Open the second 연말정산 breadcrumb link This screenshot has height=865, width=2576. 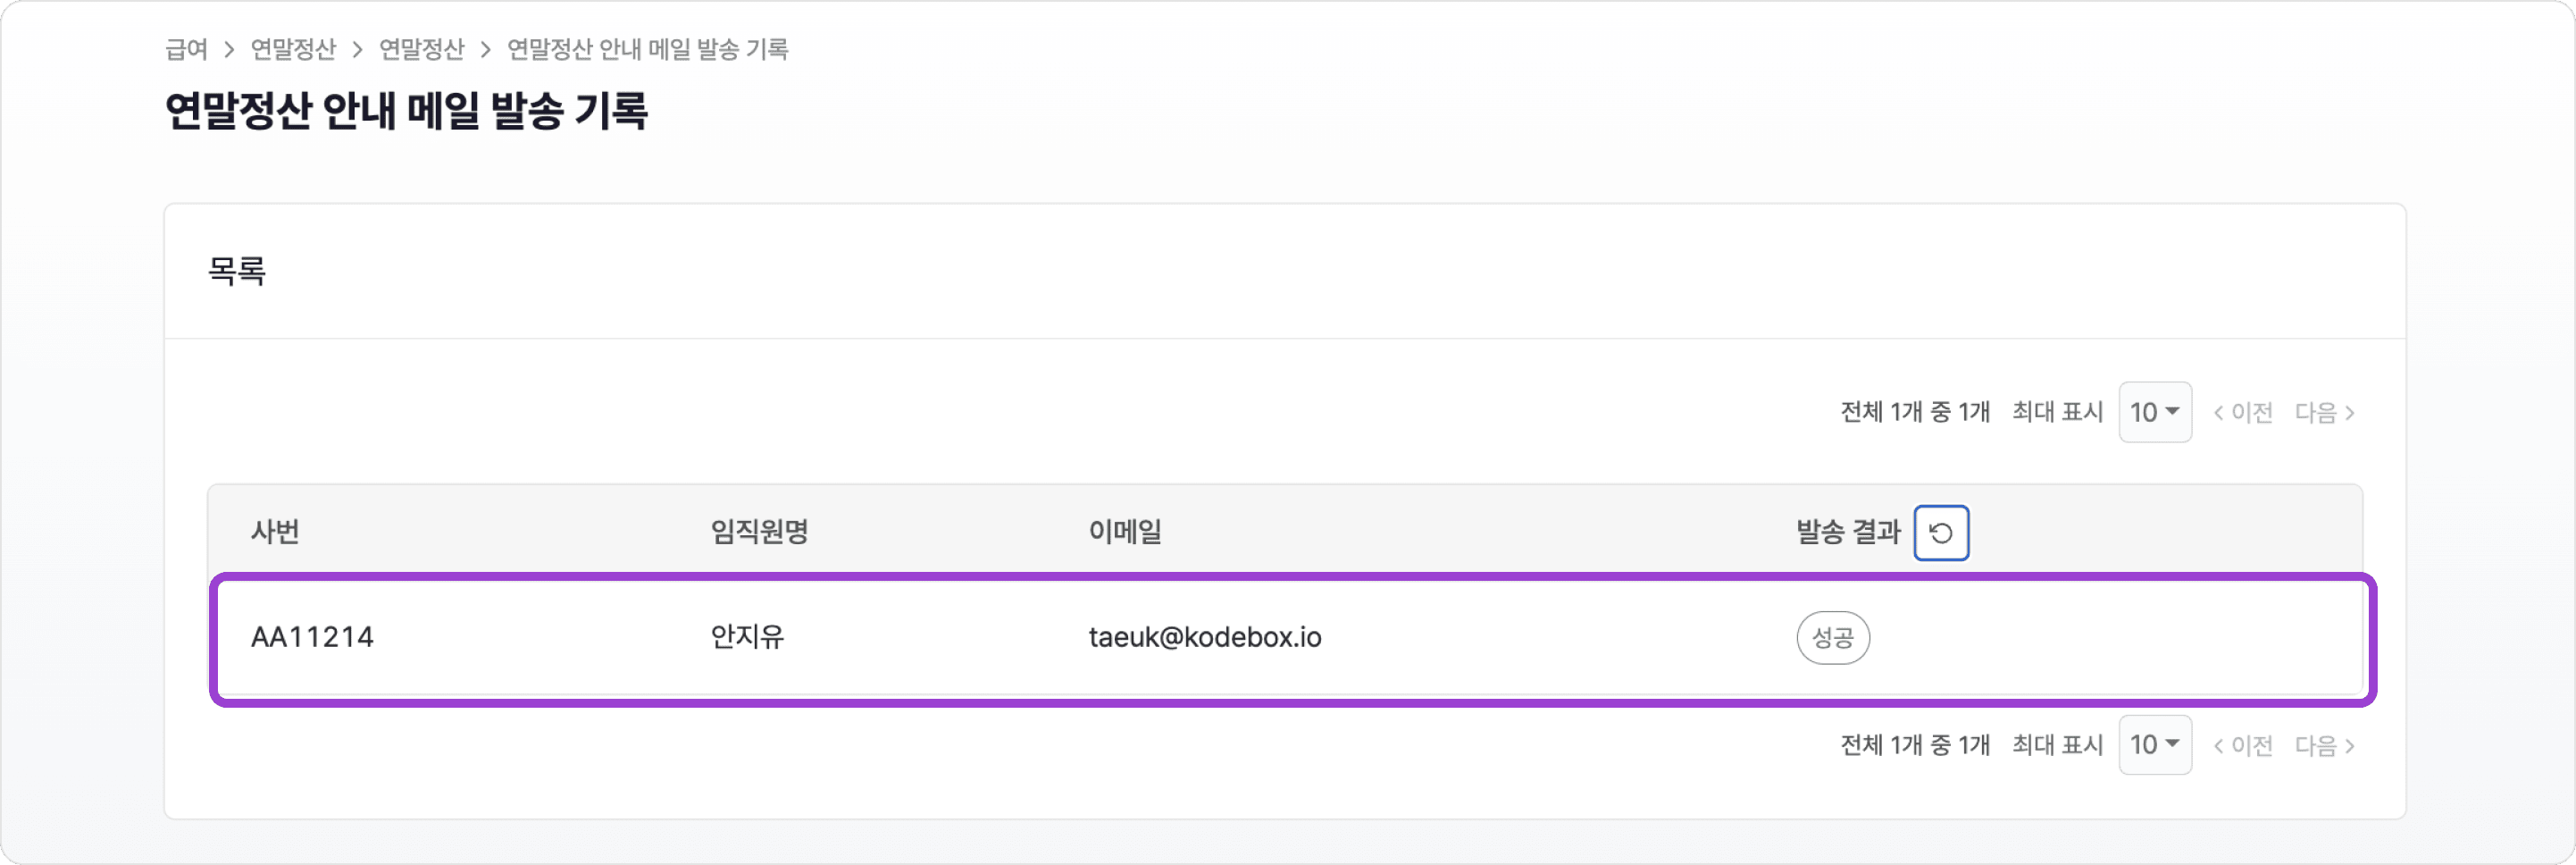(x=421, y=49)
